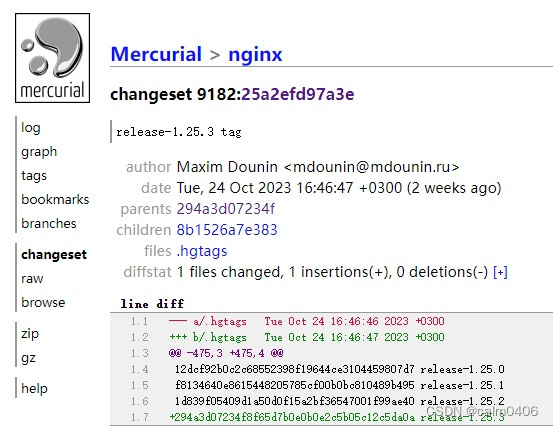
Task: Open the bookmarks page
Action: click(x=55, y=199)
